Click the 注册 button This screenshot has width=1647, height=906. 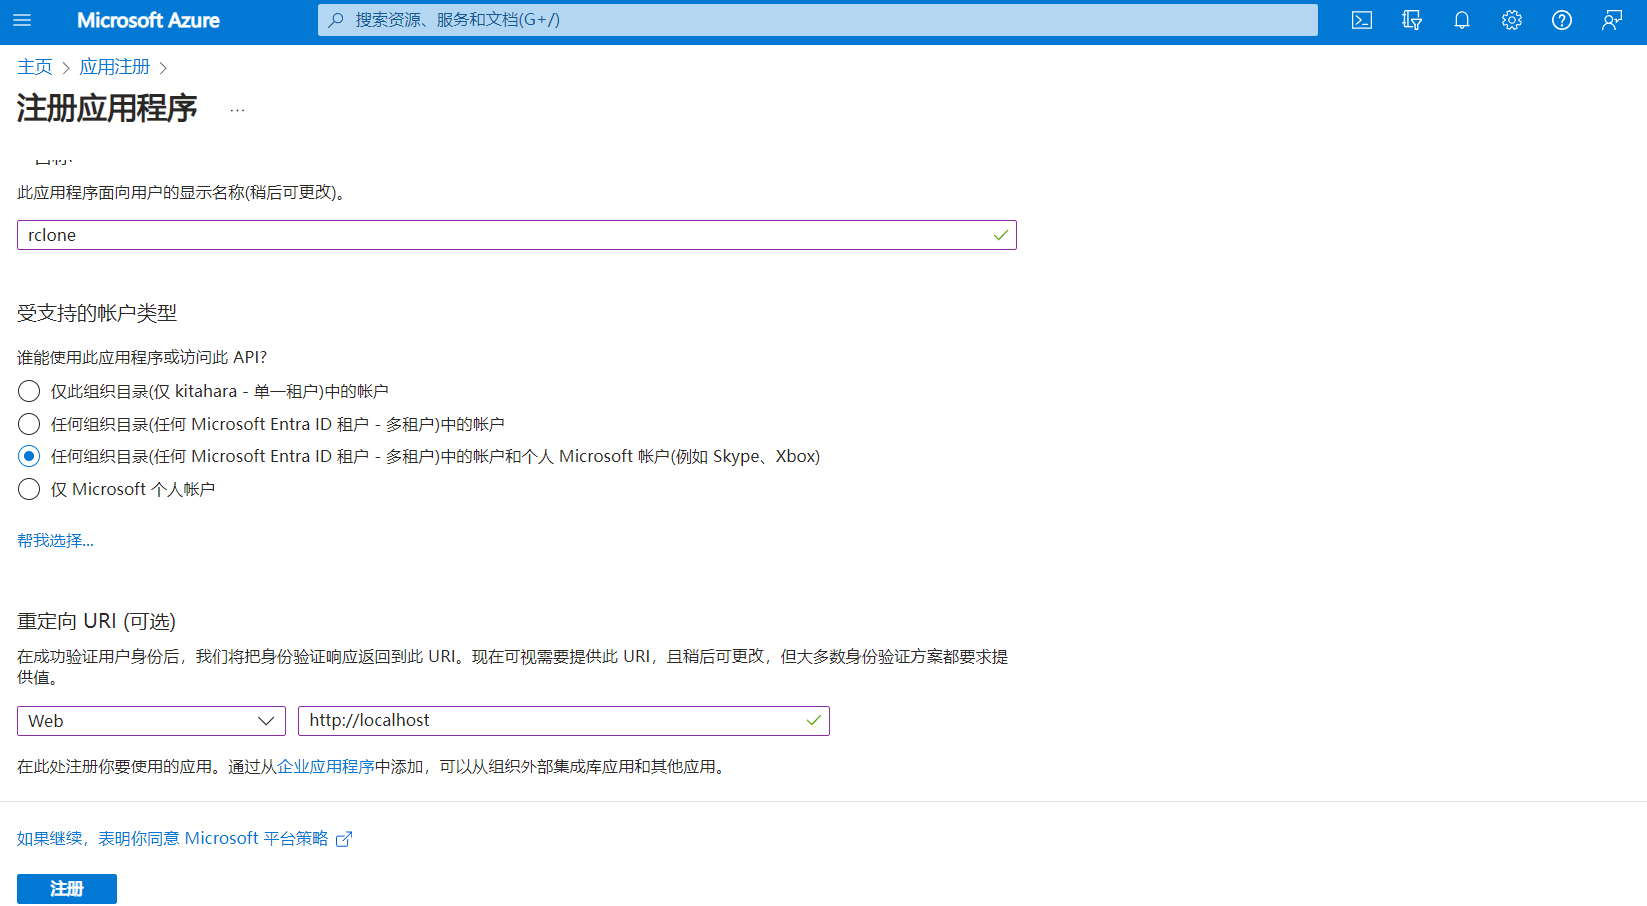click(67, 888)
